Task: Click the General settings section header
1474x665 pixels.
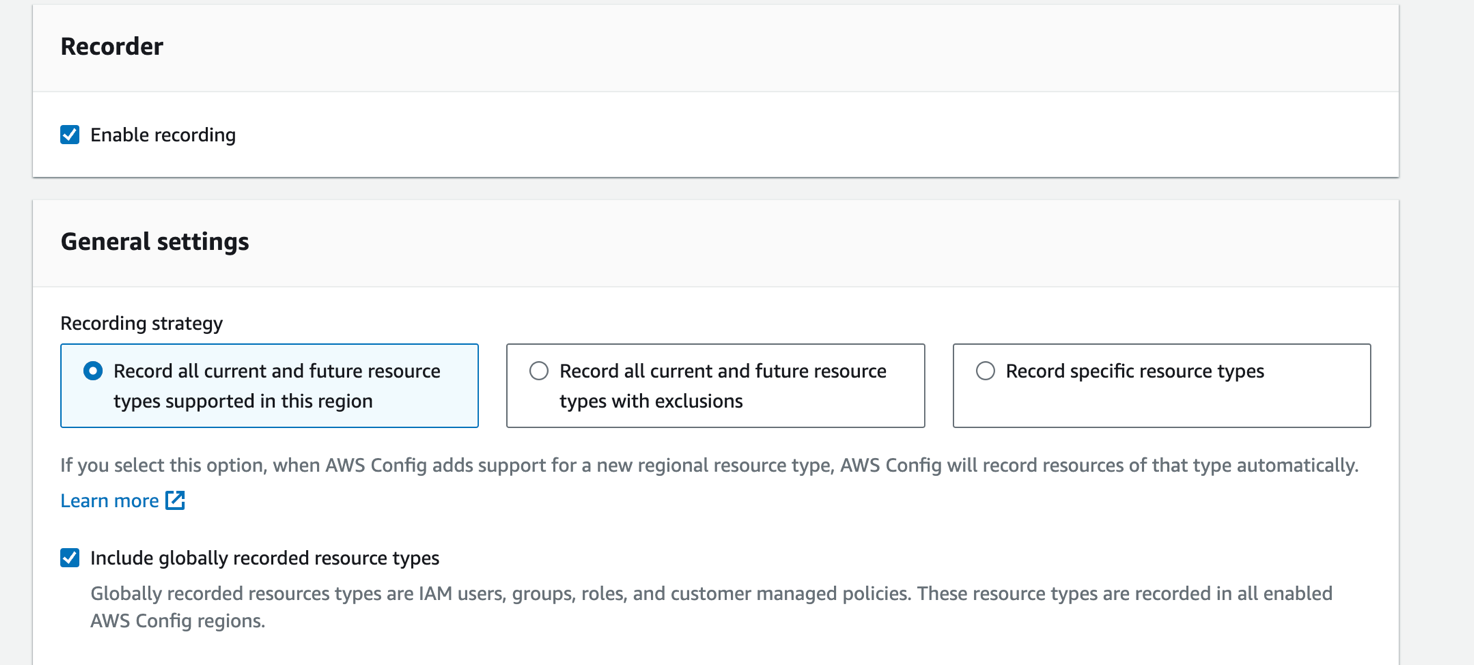Action: coord(154,242)
